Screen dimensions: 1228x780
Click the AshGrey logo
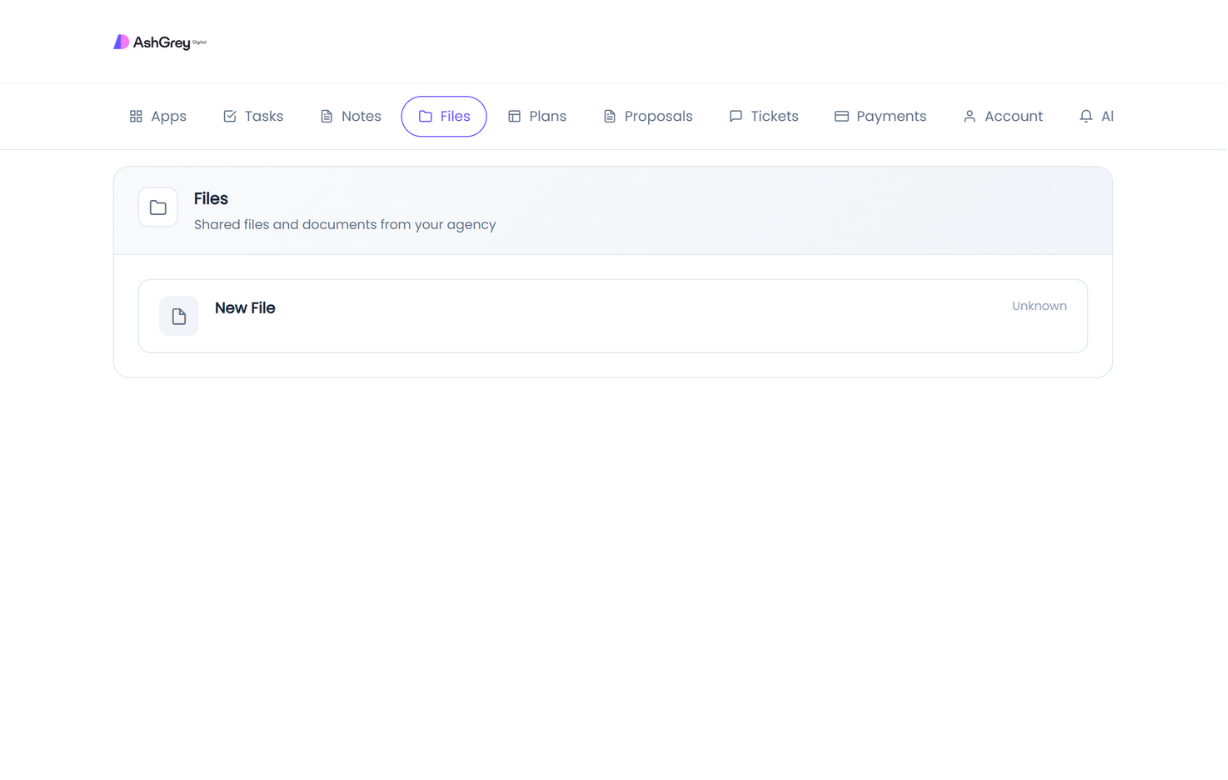click(160, 42)
